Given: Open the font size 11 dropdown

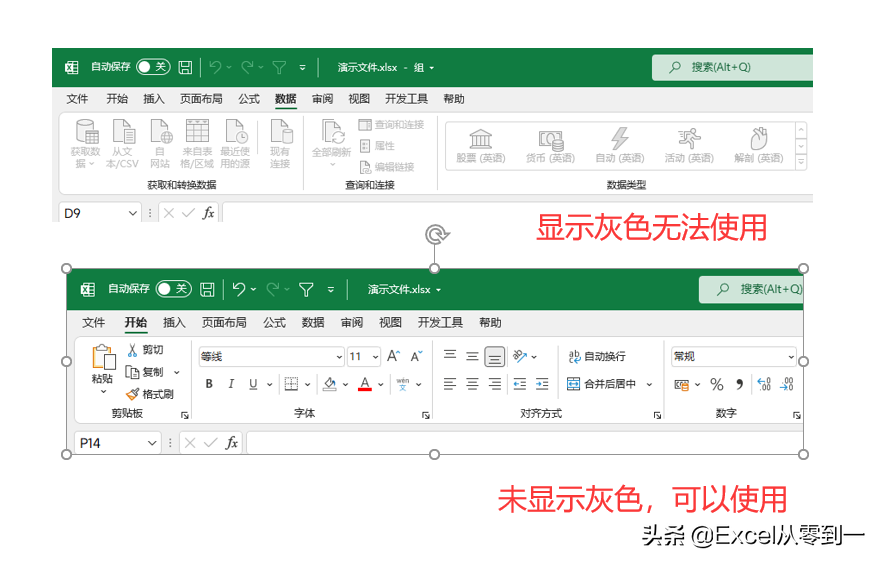Looking at the screenshot, I should (375, 357).
